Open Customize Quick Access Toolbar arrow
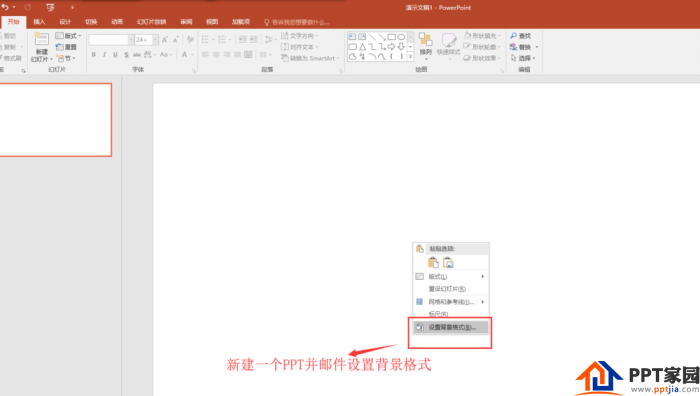This screenshot has height=396, width=700. (72, 7)
